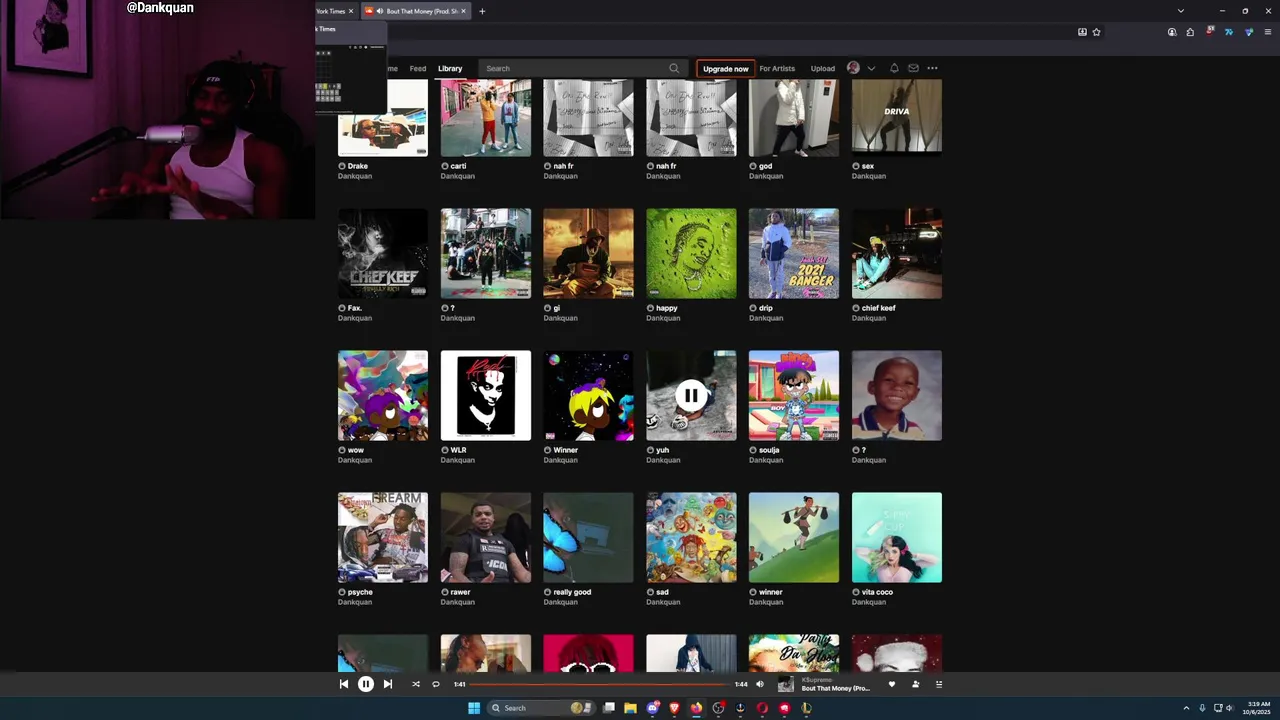Seek within the track progress bar
Image resolution: width=1280 pixels, height=720 pixels.
[600, 684]
